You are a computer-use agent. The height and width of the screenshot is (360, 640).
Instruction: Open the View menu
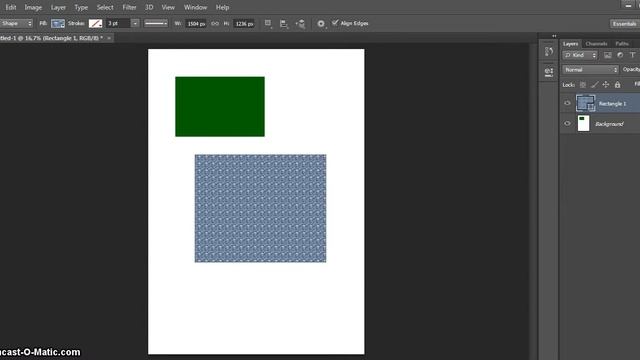pos(168,7)
